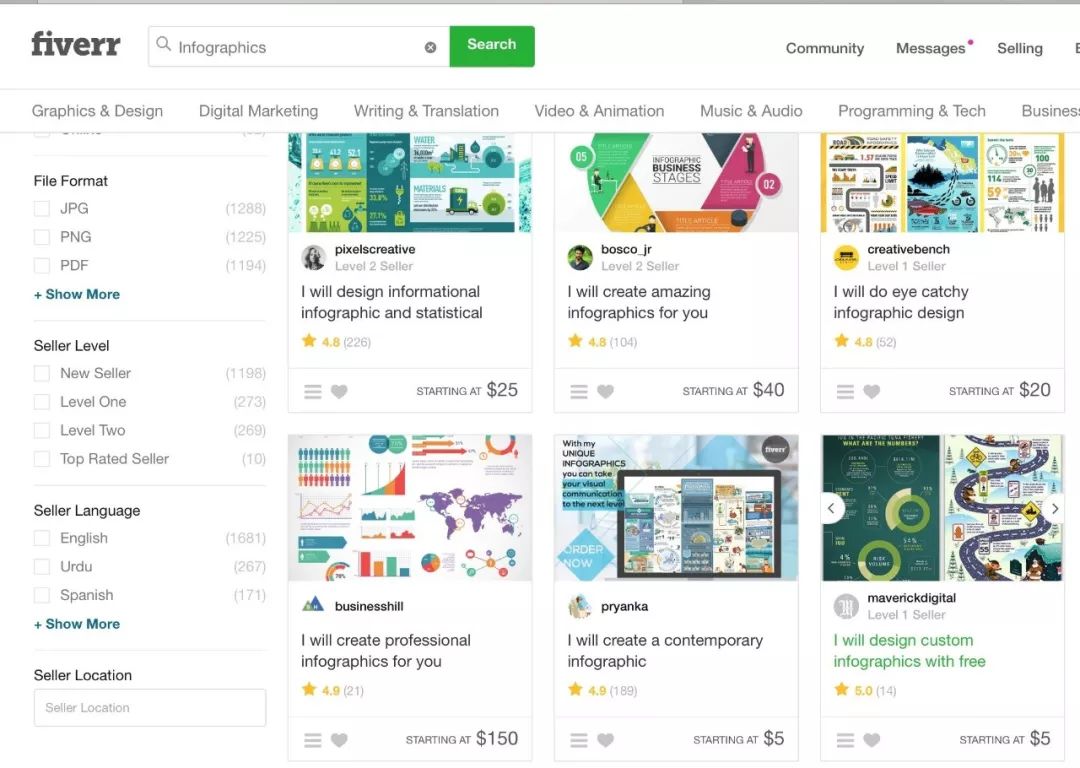Screen dimensions: 1080x768
Task: Check the Top Rated Seller filter
Action: click(42, 459)
